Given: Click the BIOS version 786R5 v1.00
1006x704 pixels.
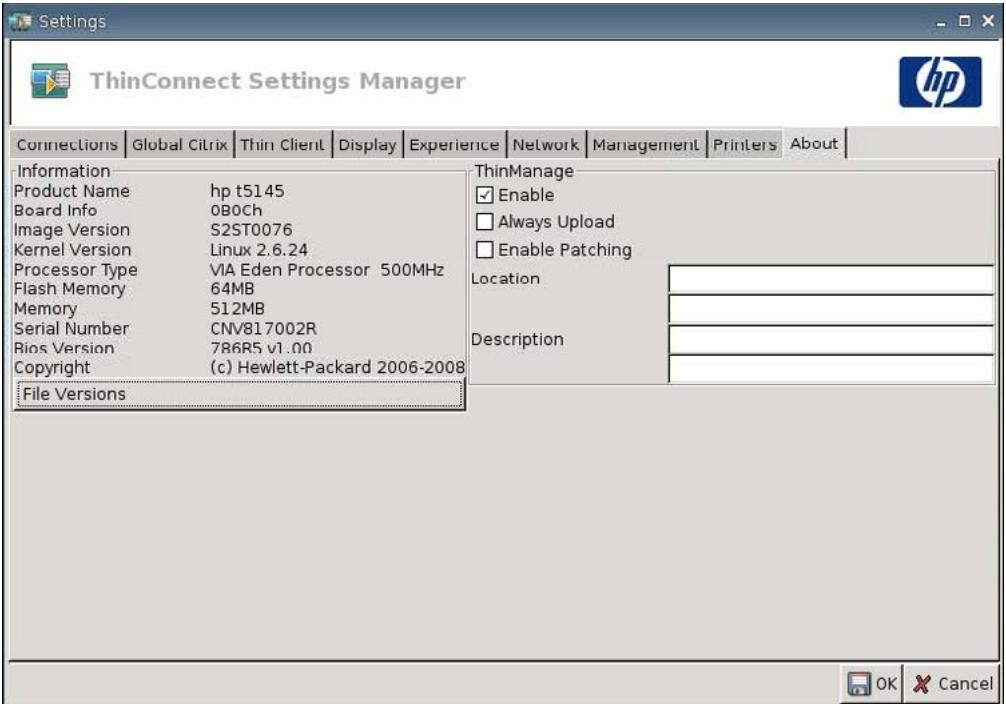Looking at the screenshot, I should coord(261,348).
